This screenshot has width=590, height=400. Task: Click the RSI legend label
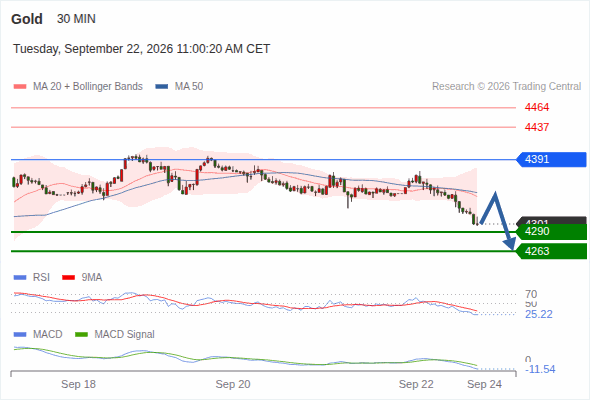click(x=41, y=278)
